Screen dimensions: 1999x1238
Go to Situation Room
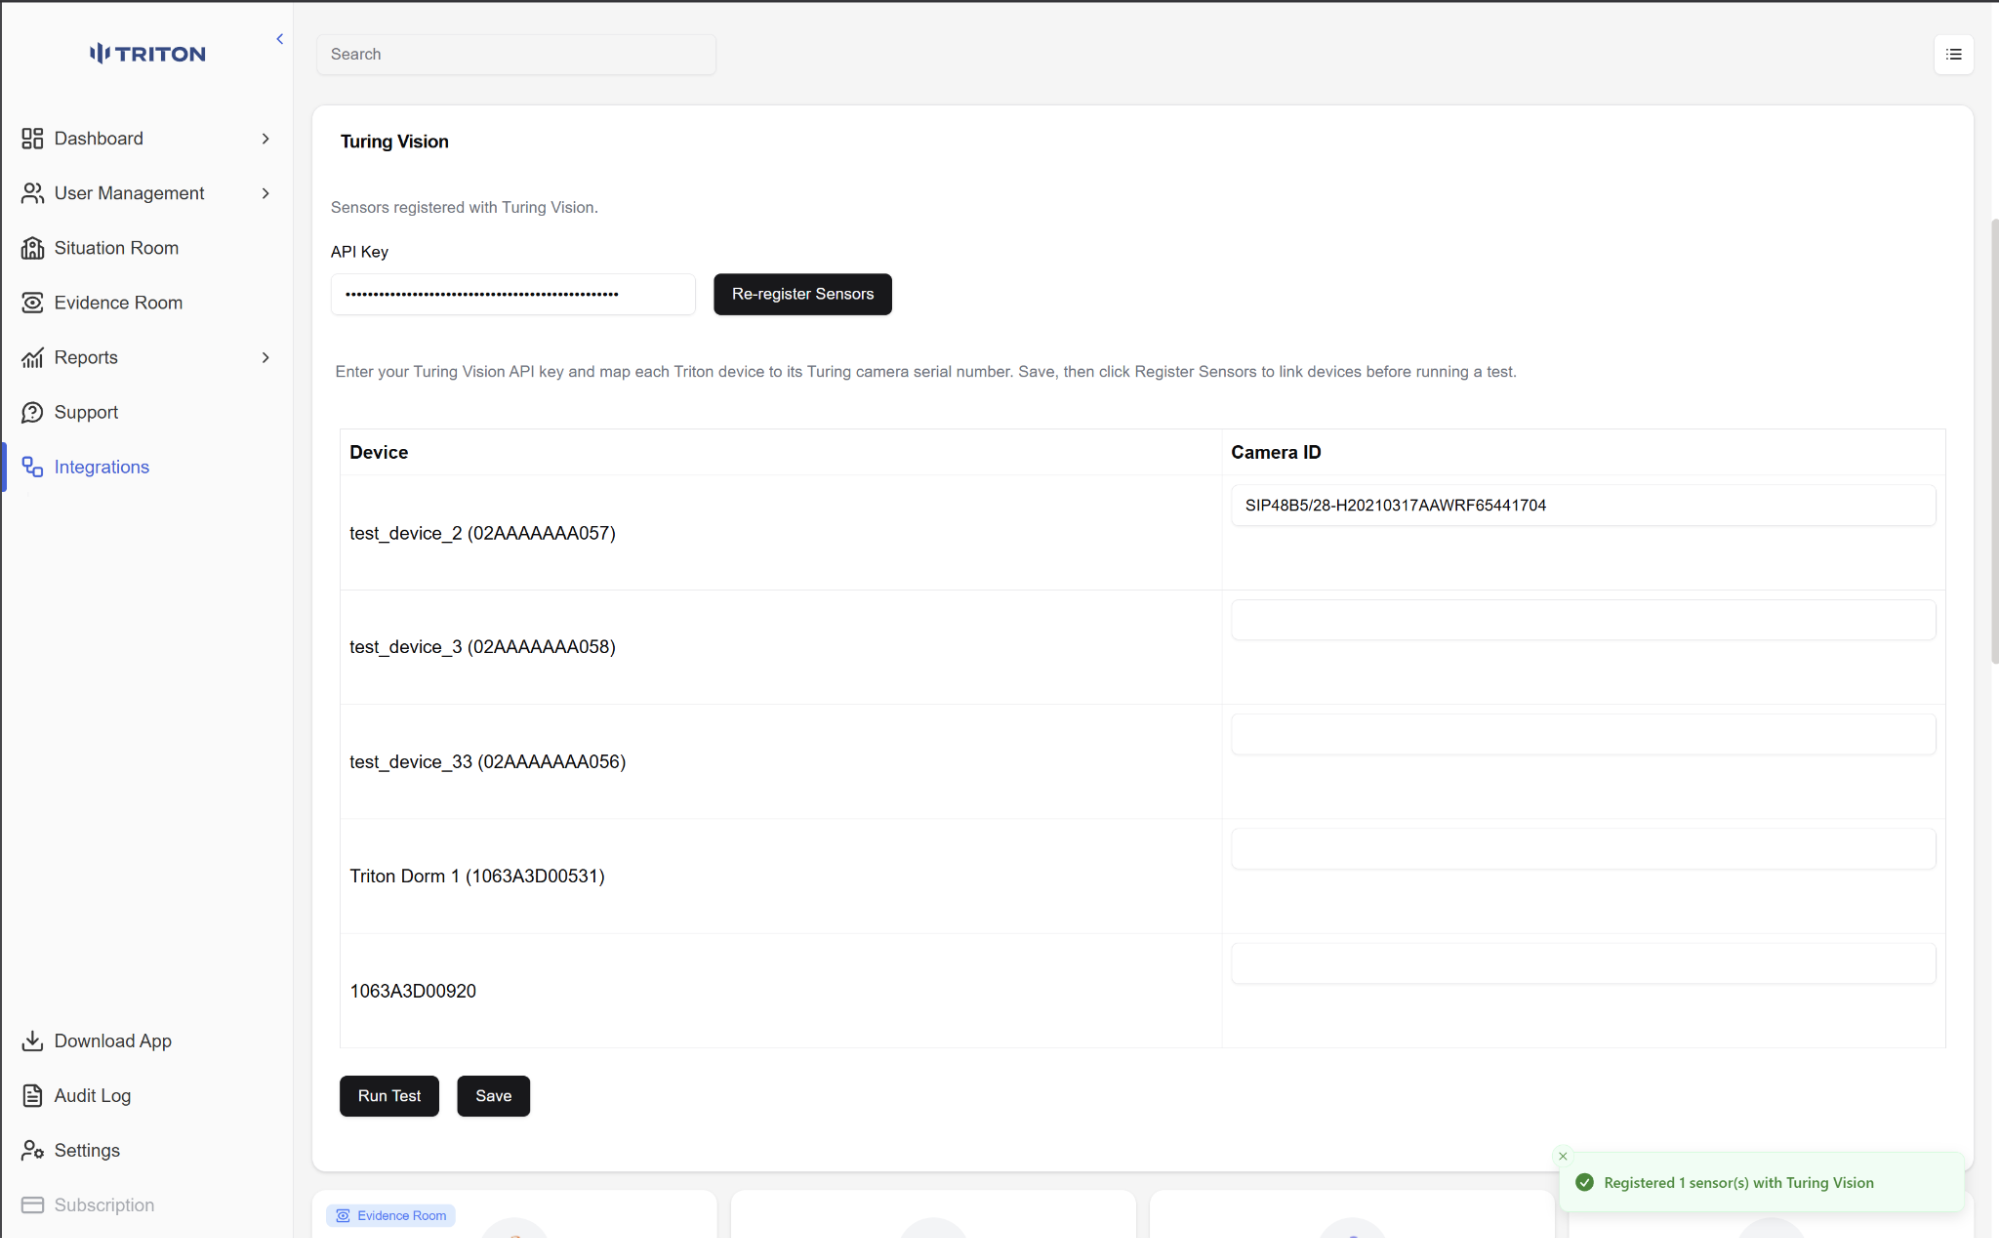116,248
